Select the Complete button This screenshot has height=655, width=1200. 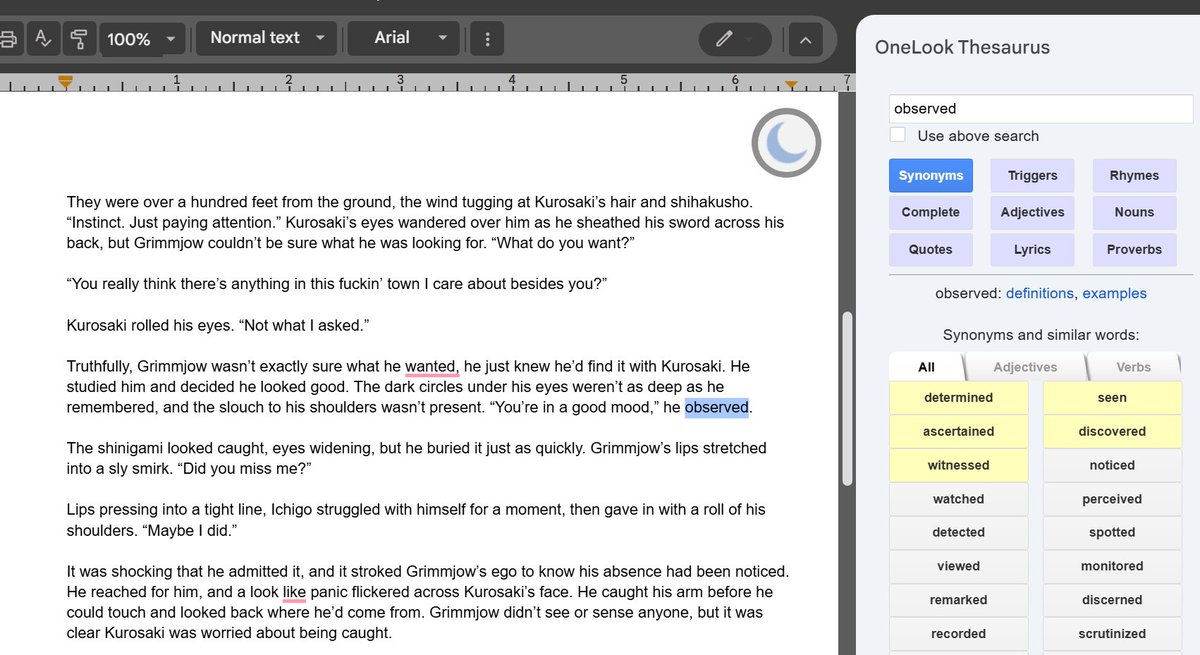pyautogui.click(x=931, y=213)
